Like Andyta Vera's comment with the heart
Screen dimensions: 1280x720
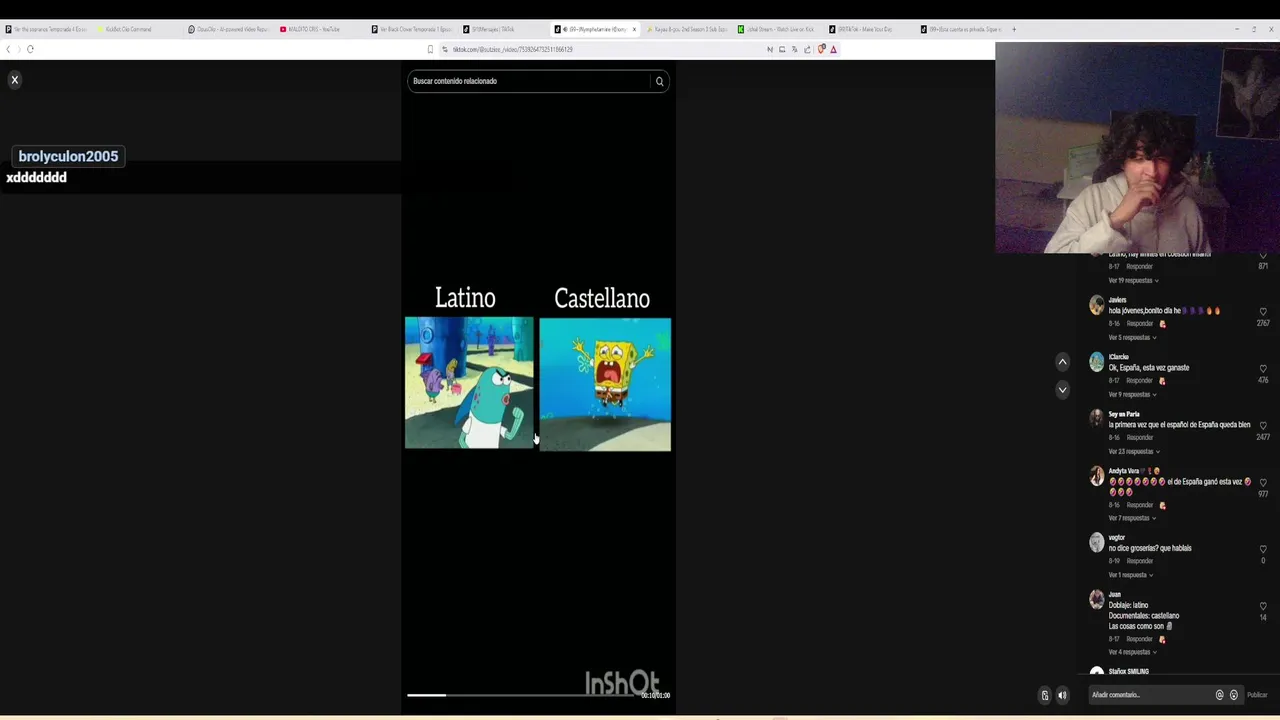pos(1263,483)
